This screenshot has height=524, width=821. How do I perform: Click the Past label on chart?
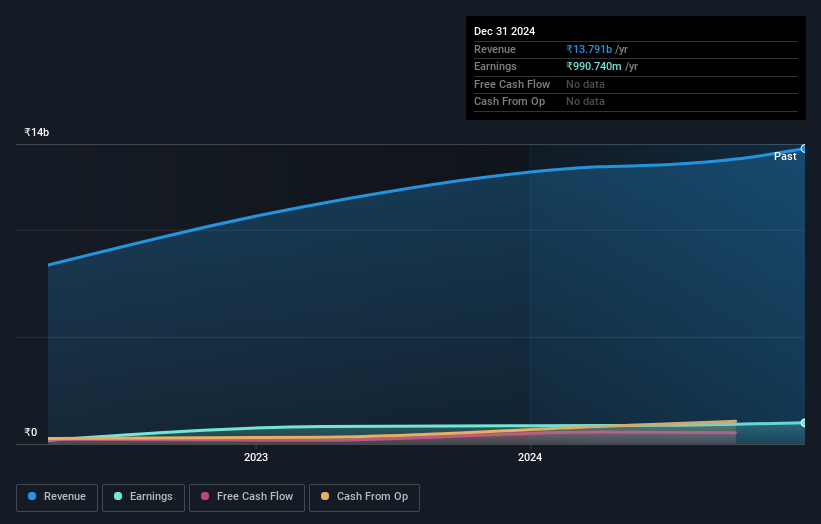coord(785,157)
